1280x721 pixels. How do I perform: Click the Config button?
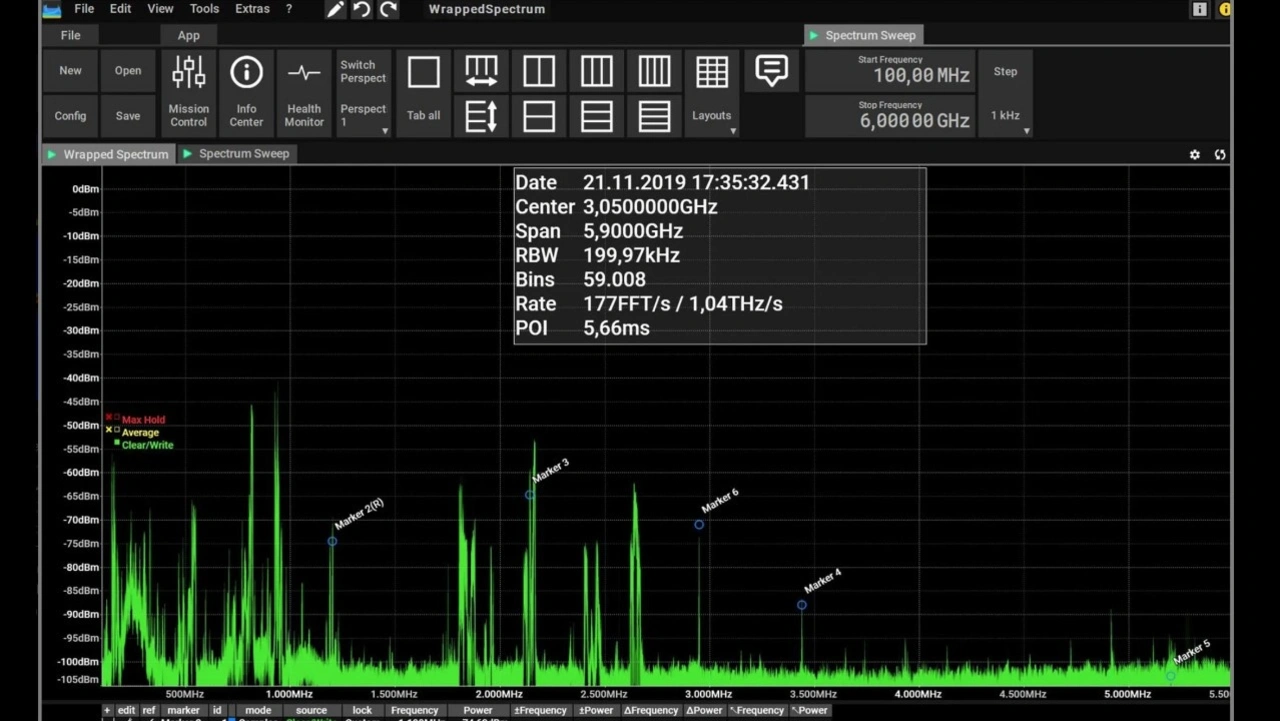click(x=70, y=116)
